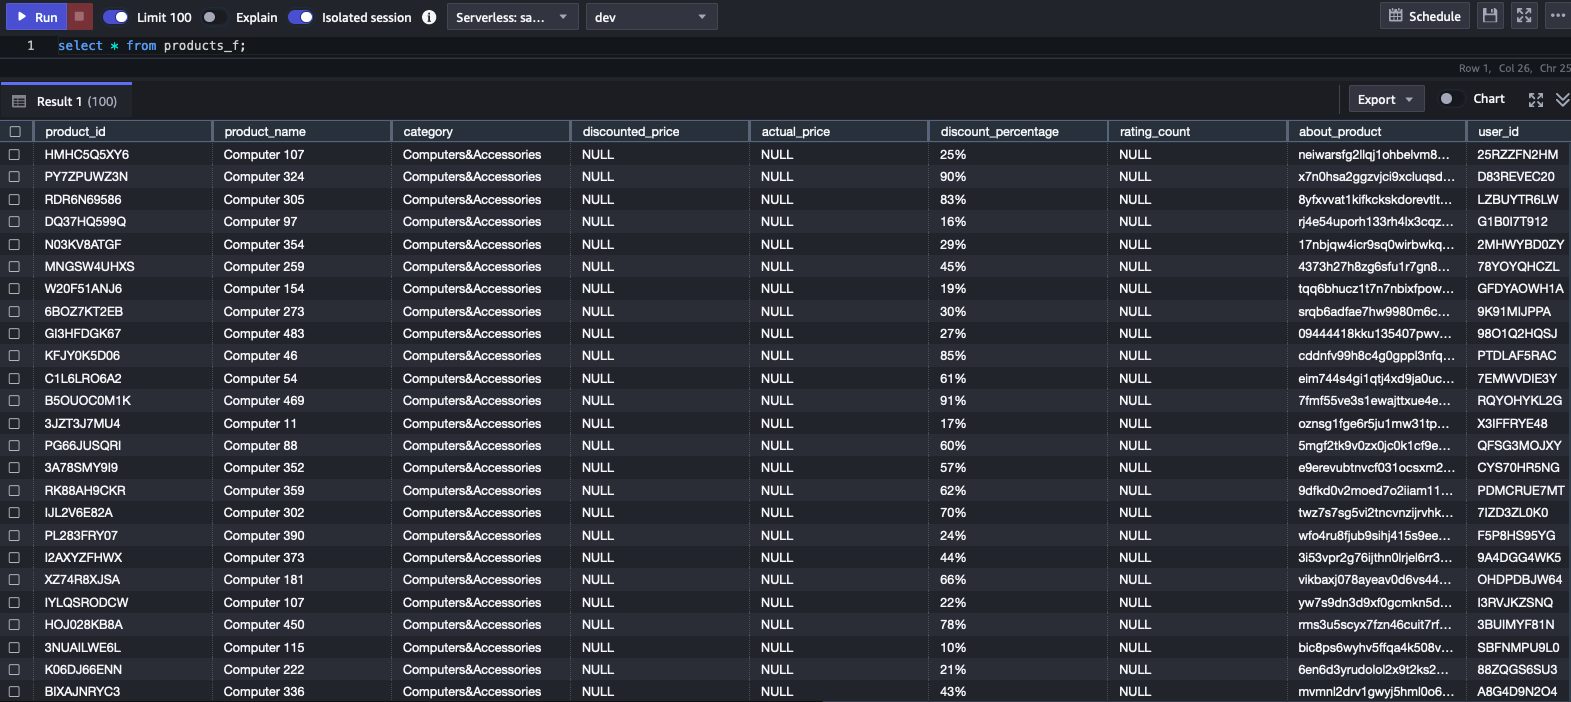Click the table icon on the Result 1 tab
This screenshot has height=702, width=1571.
point(19,101)
